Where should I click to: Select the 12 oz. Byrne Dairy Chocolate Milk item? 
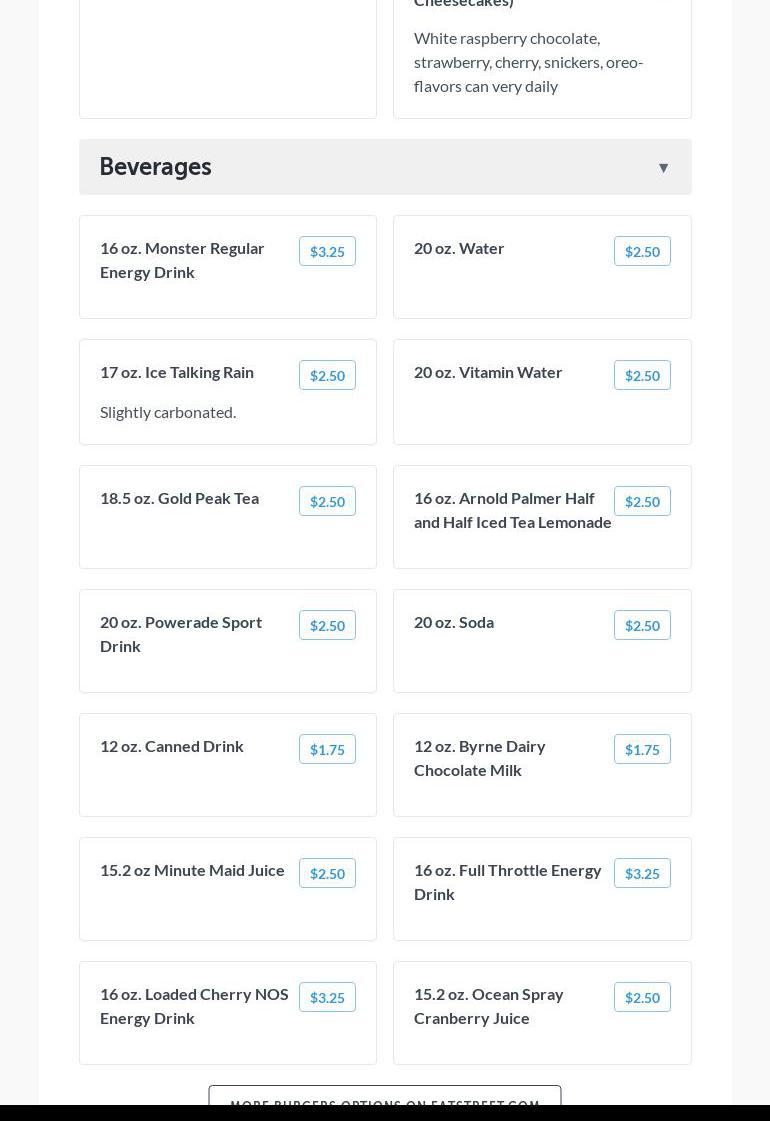click(480, 758)
